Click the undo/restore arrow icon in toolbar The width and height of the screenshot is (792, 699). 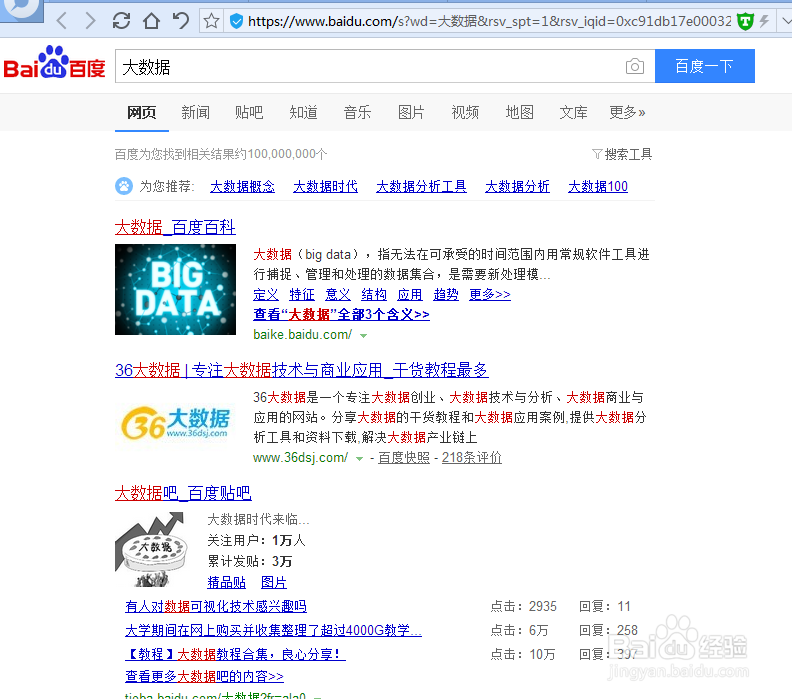[180, 21]
